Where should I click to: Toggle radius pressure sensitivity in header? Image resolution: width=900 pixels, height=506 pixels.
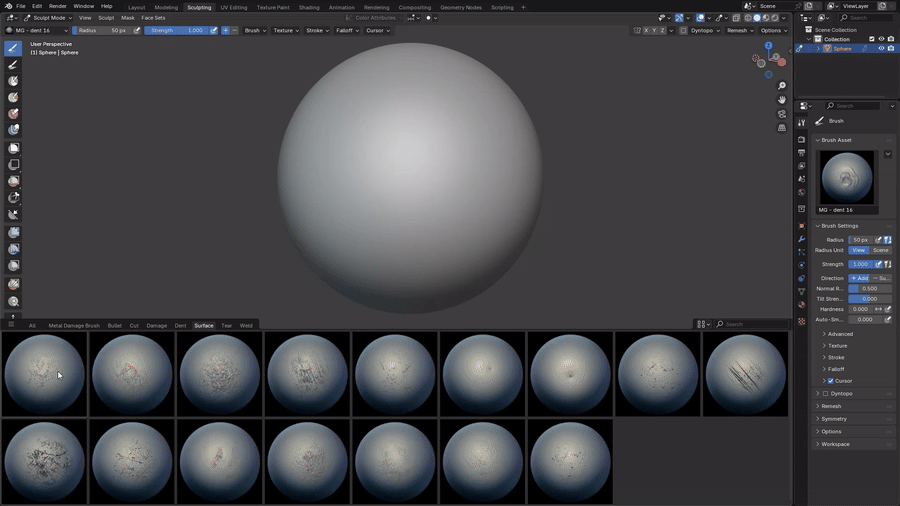click(137, 30)
